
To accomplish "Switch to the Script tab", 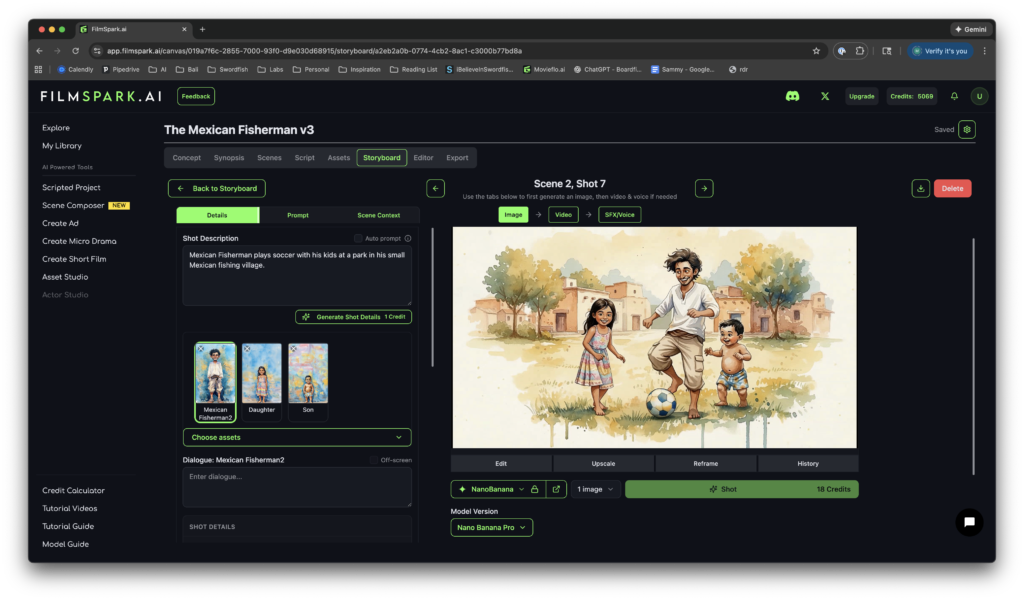I will coord(307,157).
